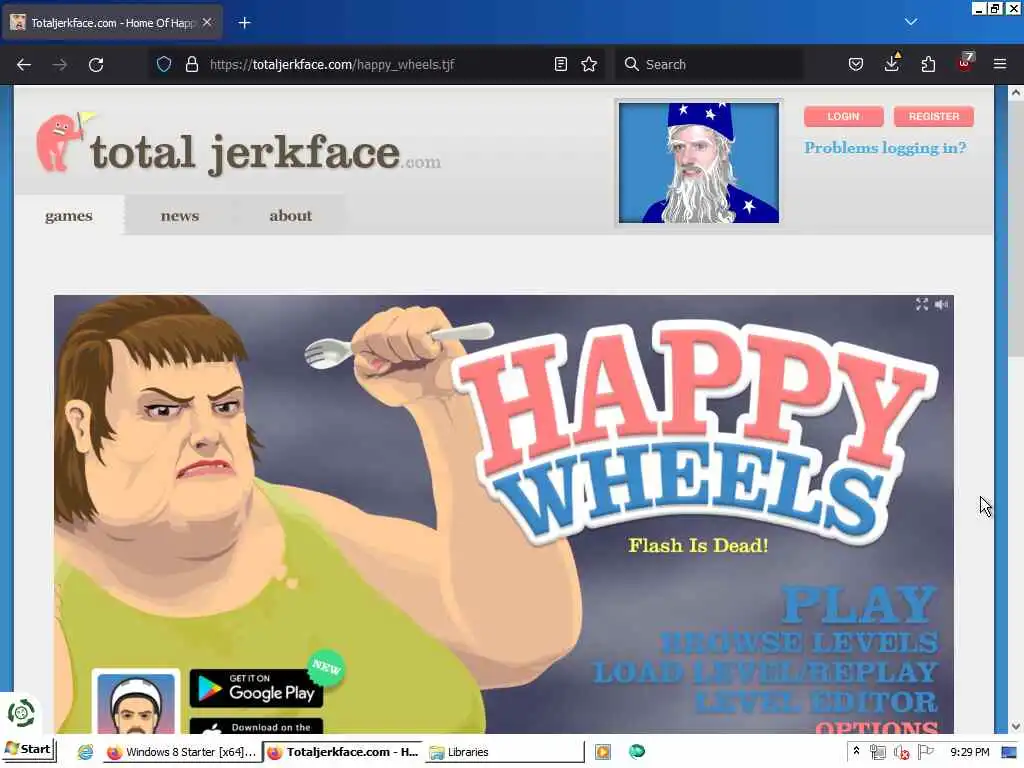The image size is (1024, 768).
Task: Go back using the browser back arrow
Action: pos(24,65)
